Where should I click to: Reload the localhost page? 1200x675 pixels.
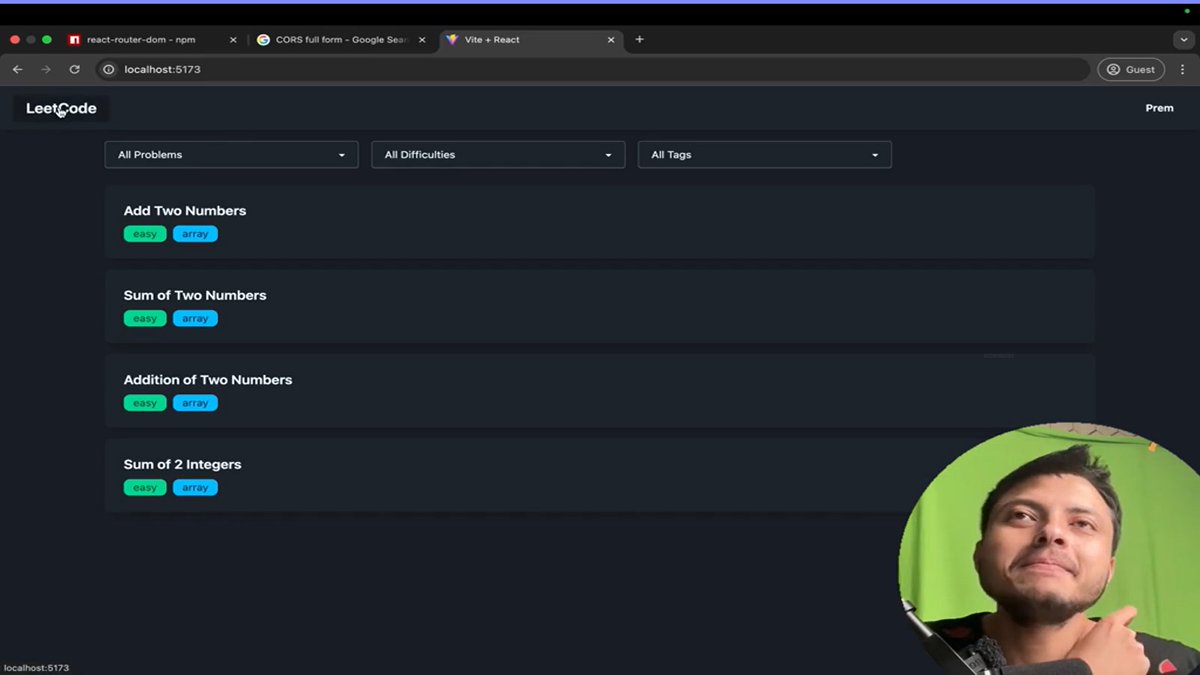click(x=74, y=69)
